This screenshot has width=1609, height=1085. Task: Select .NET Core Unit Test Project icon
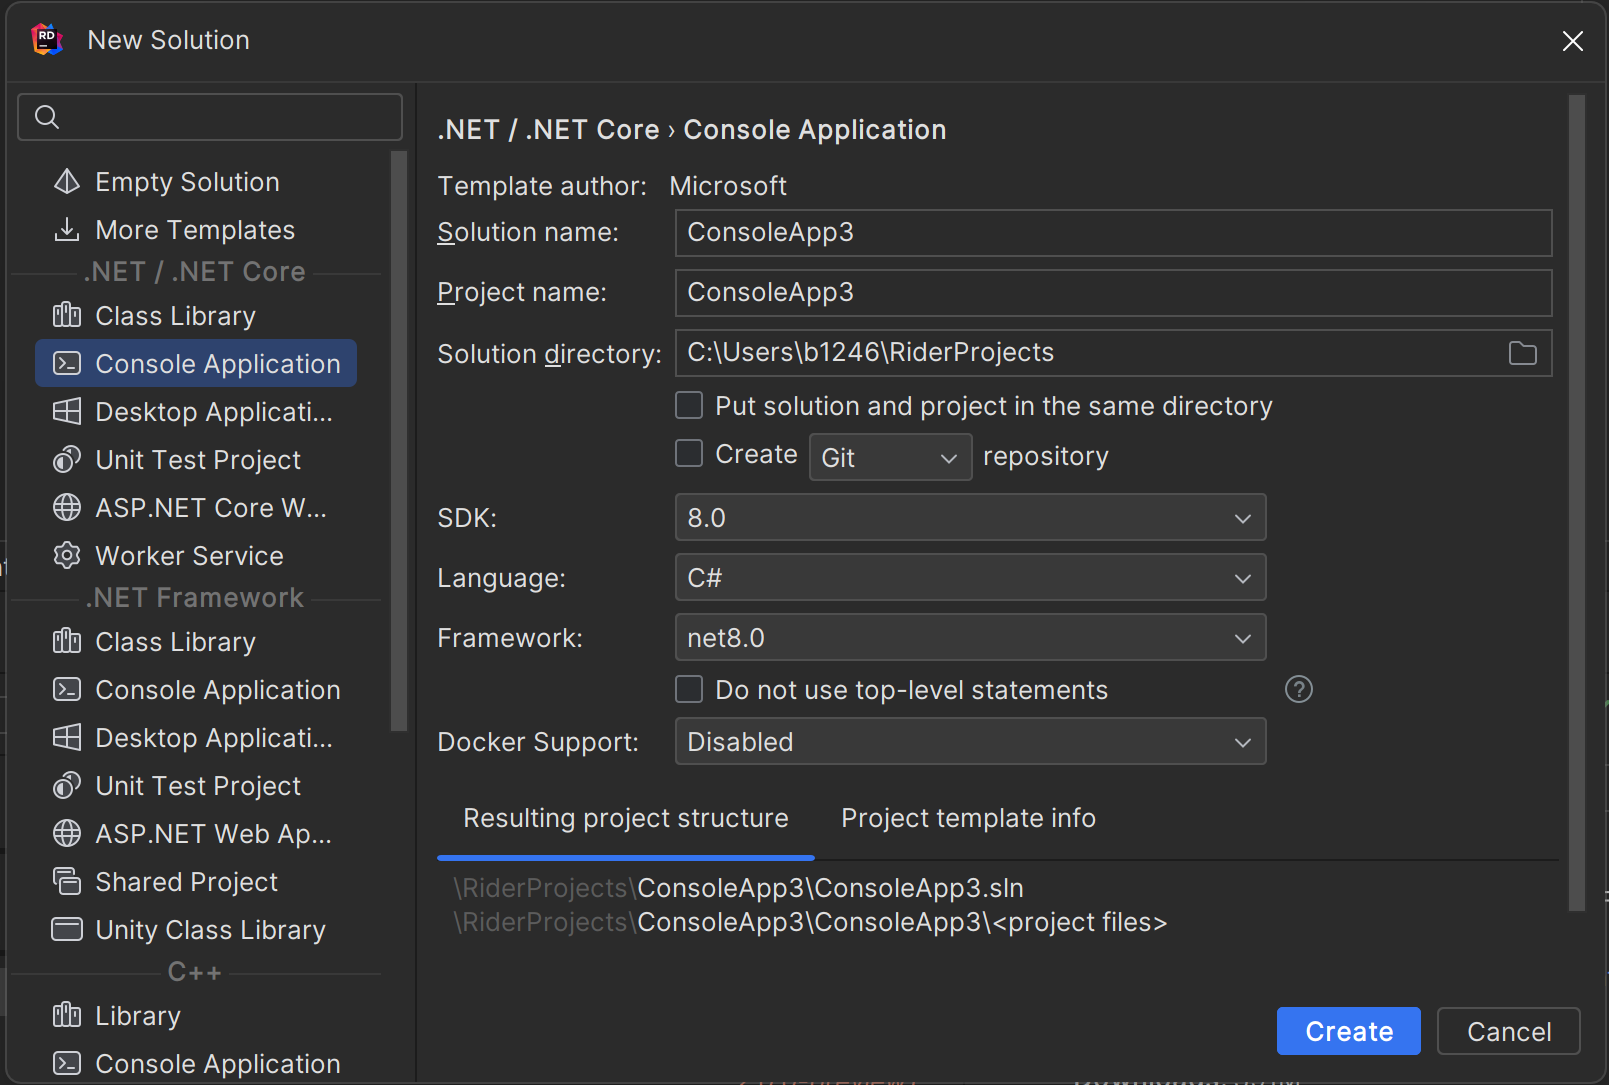[67, 460]
